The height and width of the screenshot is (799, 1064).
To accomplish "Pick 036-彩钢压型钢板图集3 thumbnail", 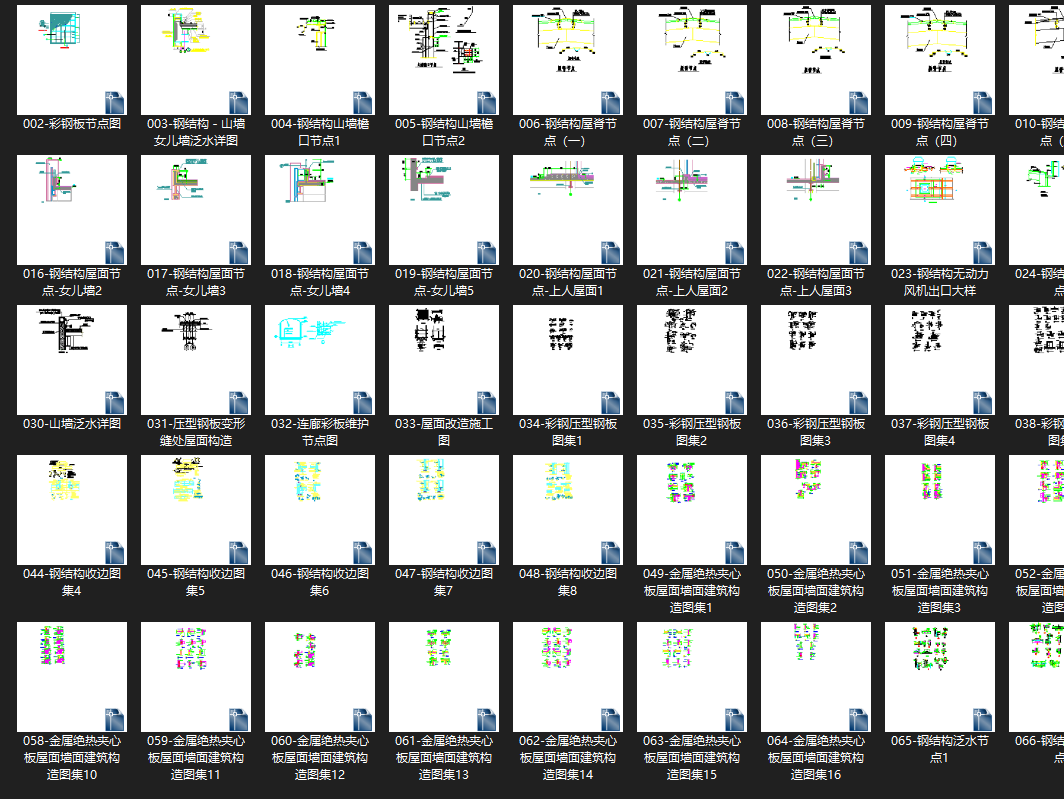I will click(816, 360).
